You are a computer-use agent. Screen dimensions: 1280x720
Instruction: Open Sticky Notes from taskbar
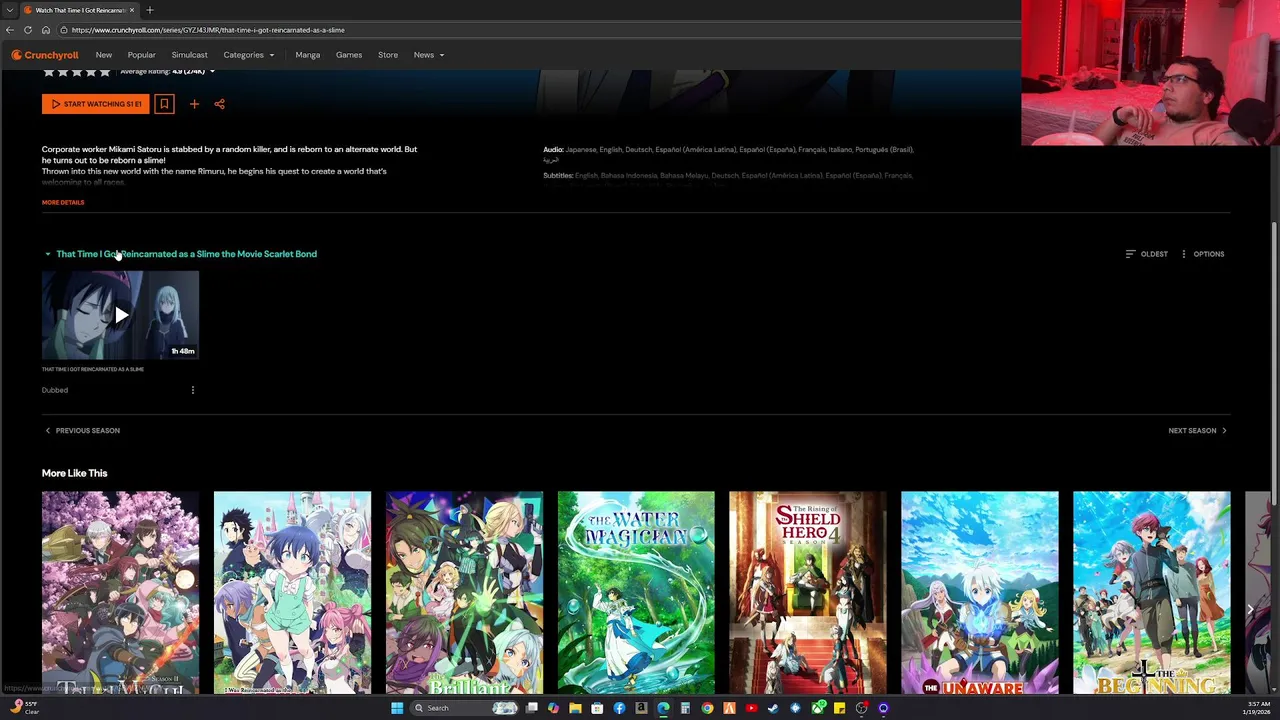point(839,708)
